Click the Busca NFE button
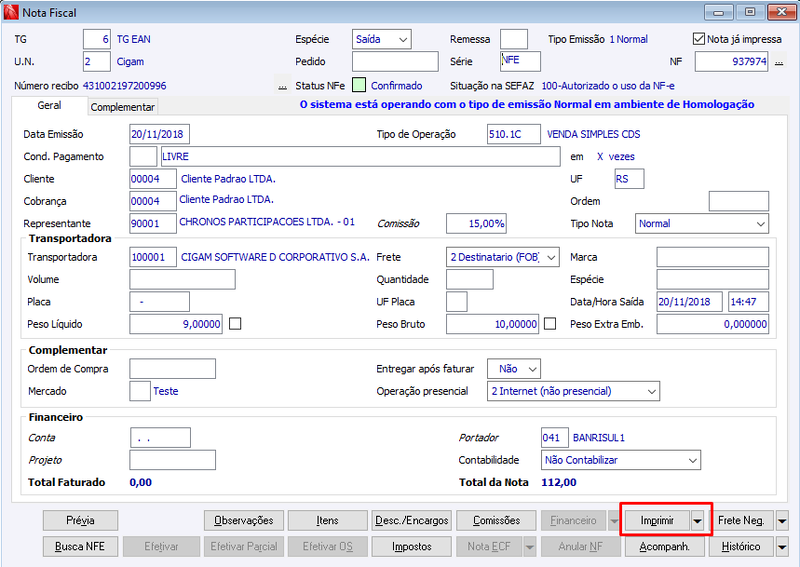Screen dimensions: 800x567 (80, 547)
